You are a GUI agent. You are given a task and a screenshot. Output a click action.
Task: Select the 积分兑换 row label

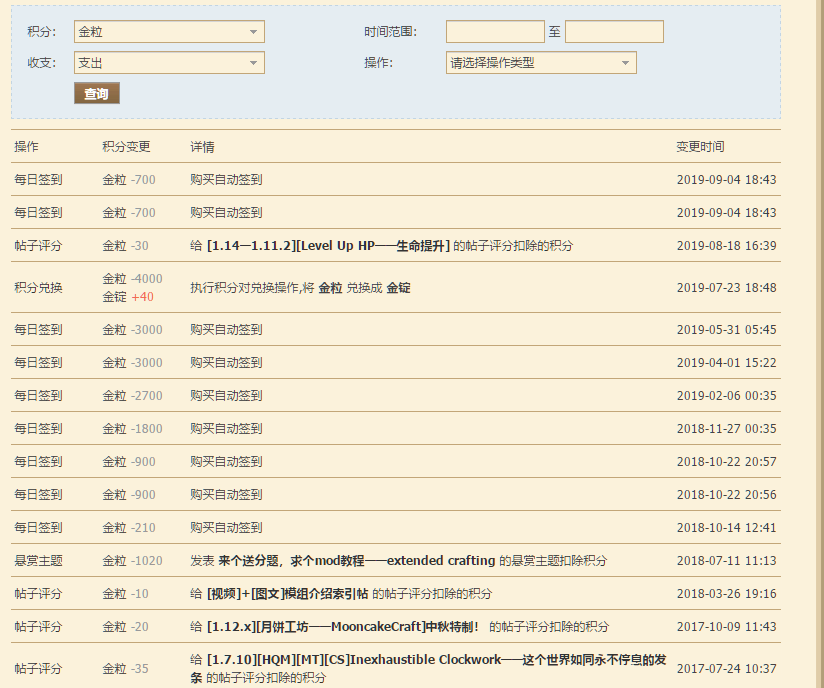pos(38,288)
